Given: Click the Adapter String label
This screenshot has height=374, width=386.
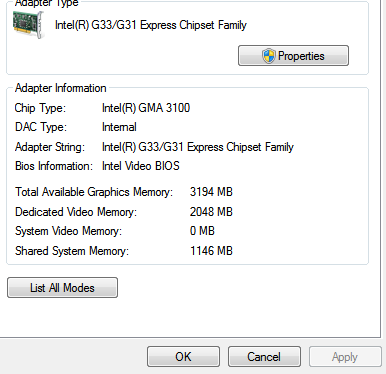Looking at the screenshot, I should click(x=50, y=147).
